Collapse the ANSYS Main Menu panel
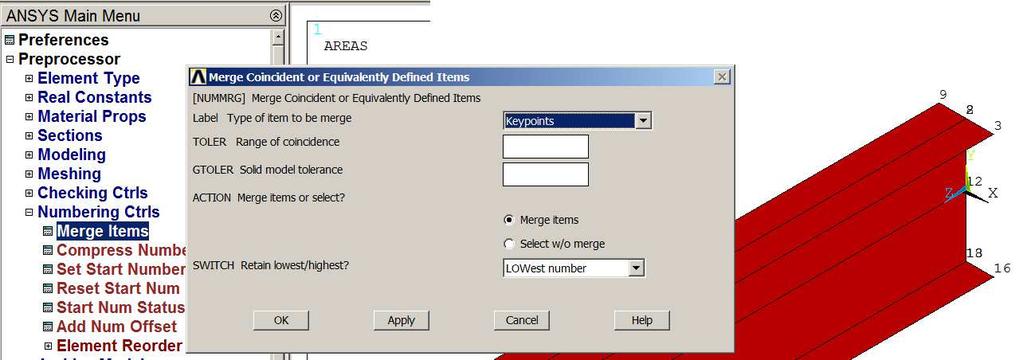 pyautogui.click(x=276, y=16)
